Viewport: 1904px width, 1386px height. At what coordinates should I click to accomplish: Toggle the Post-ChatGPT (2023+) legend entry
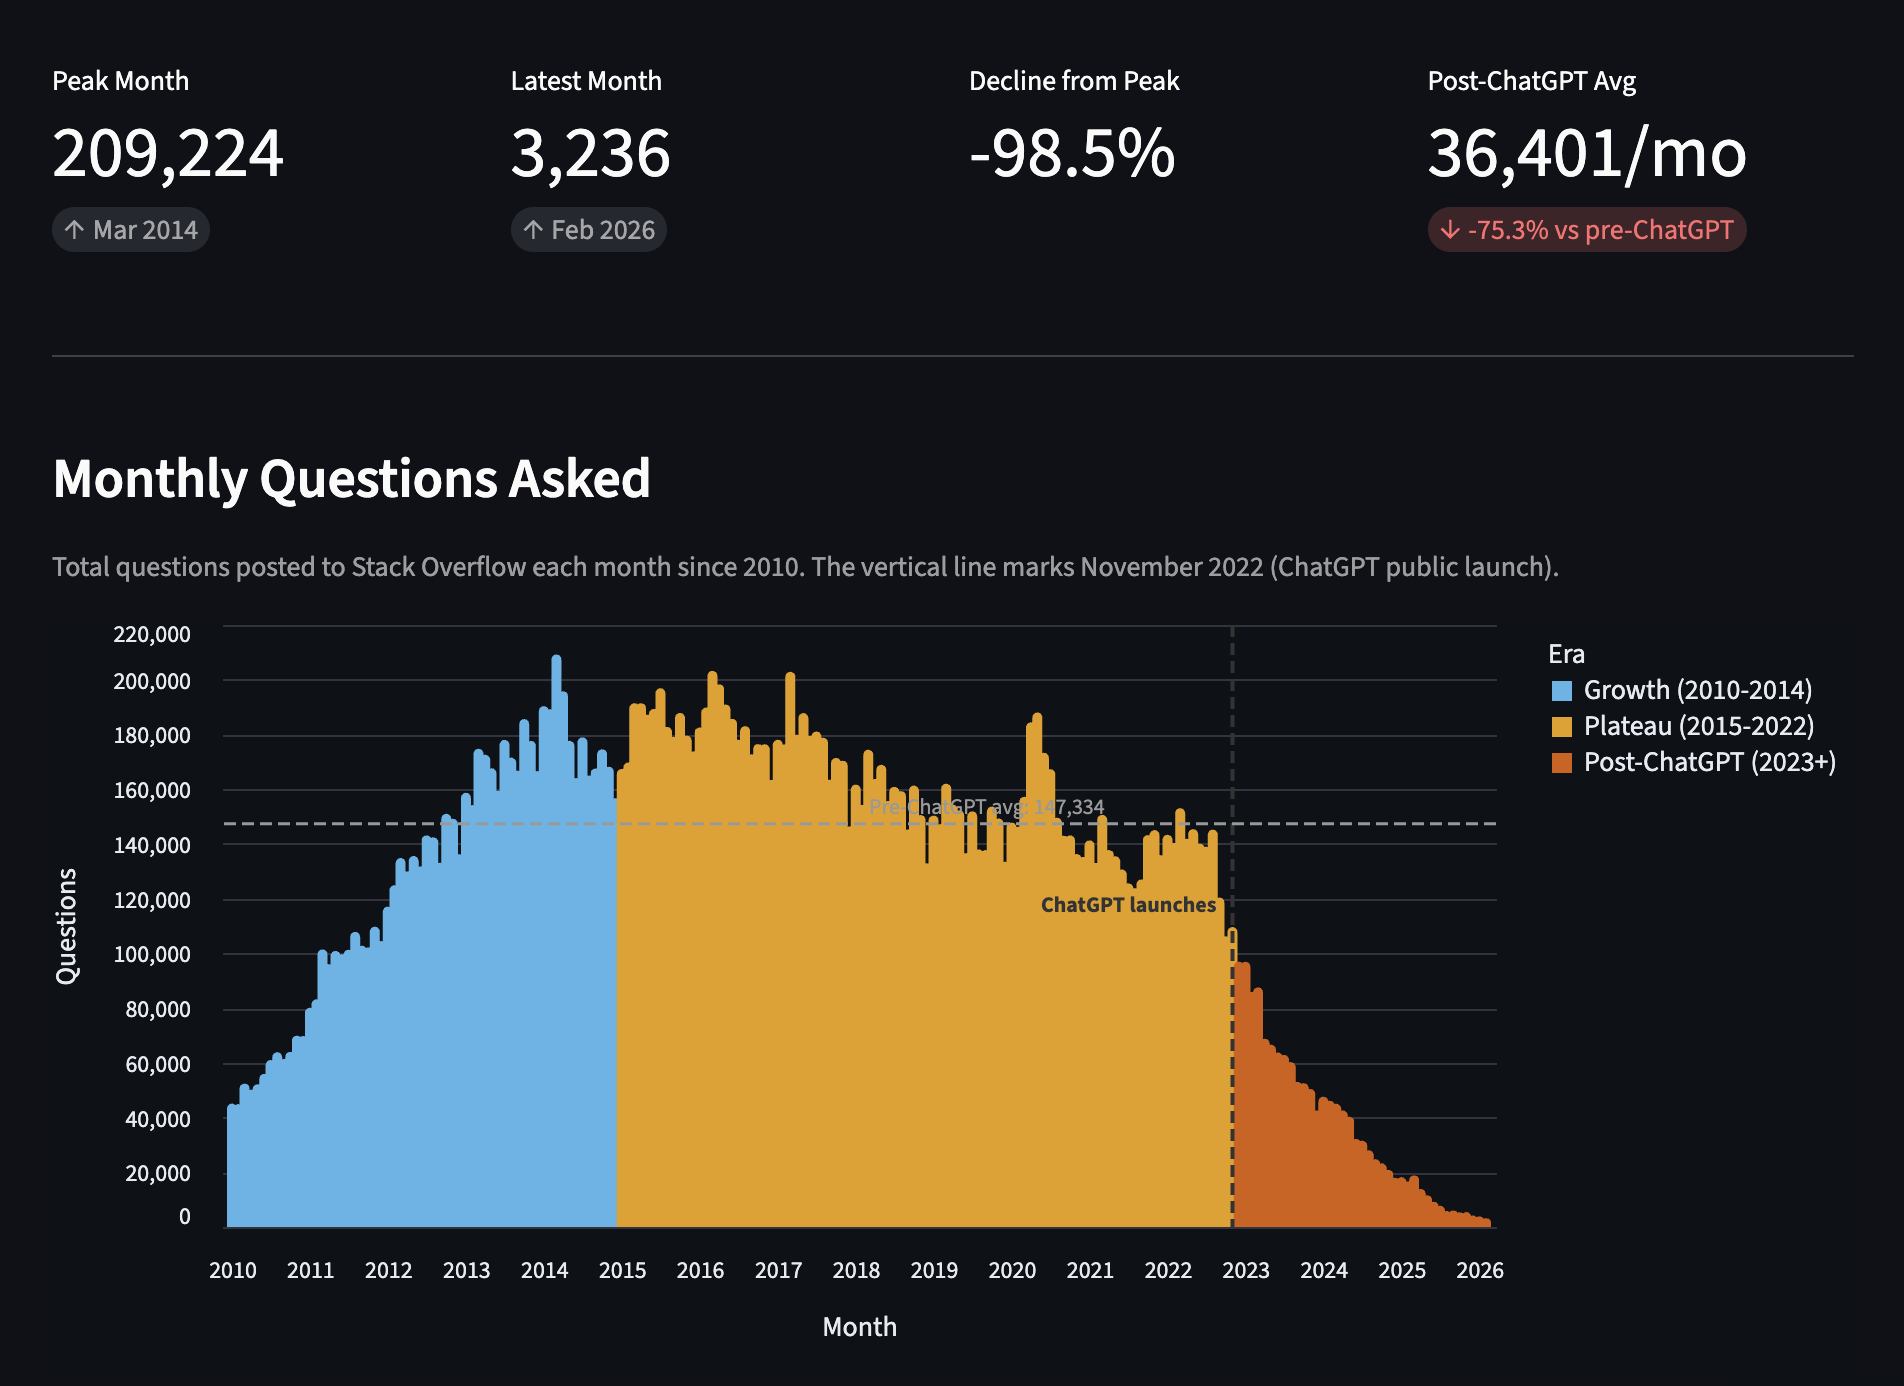(1709, 761)
